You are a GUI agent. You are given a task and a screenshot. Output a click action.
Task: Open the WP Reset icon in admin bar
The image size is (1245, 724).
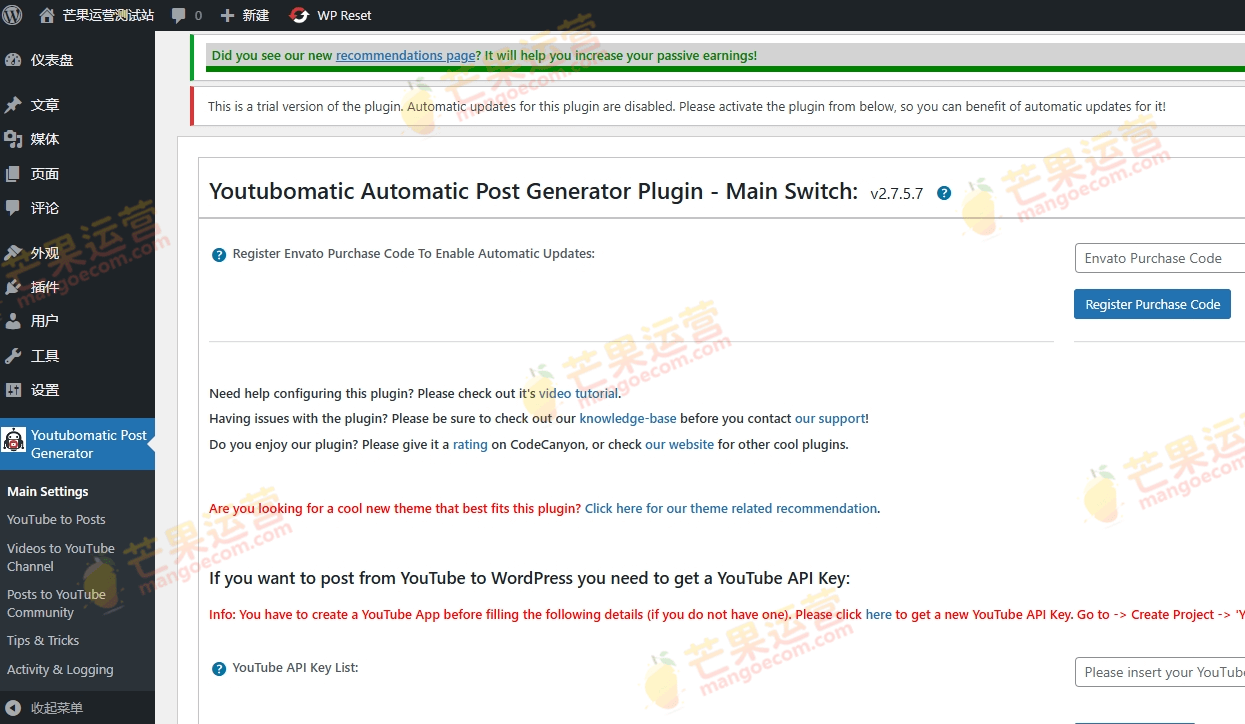(298, 15)
